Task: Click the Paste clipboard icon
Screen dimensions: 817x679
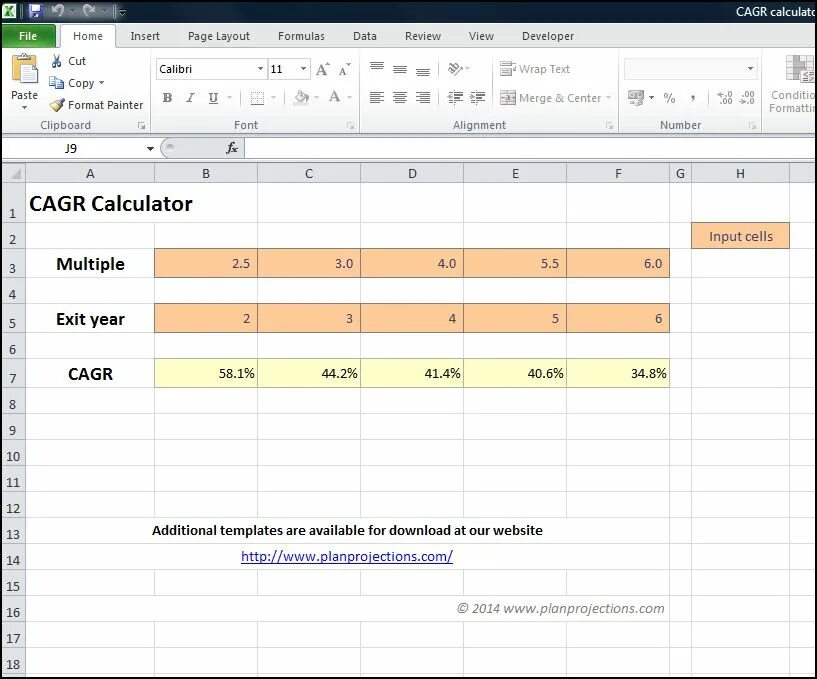Action: (x=24, y=69)
